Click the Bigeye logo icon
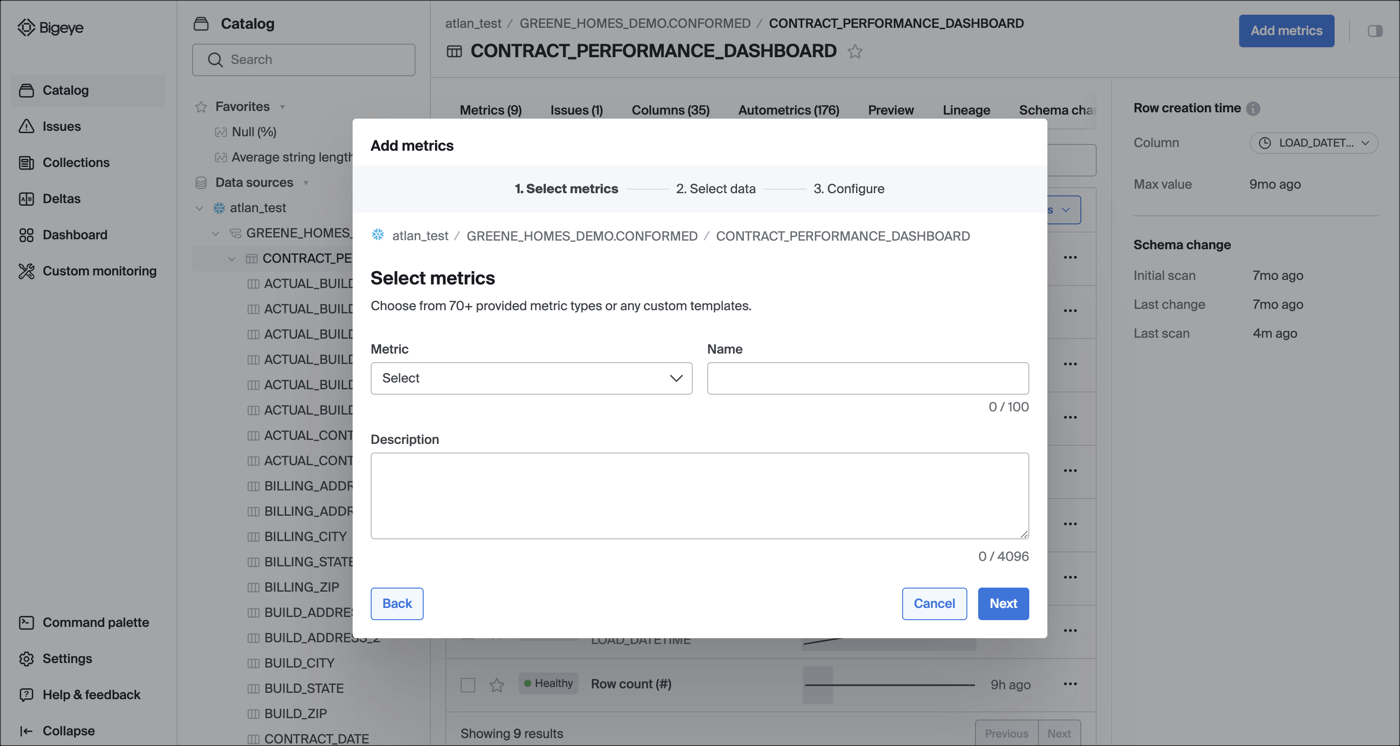This screenshot has width=1400, height=746. click(x=26, y=28)
